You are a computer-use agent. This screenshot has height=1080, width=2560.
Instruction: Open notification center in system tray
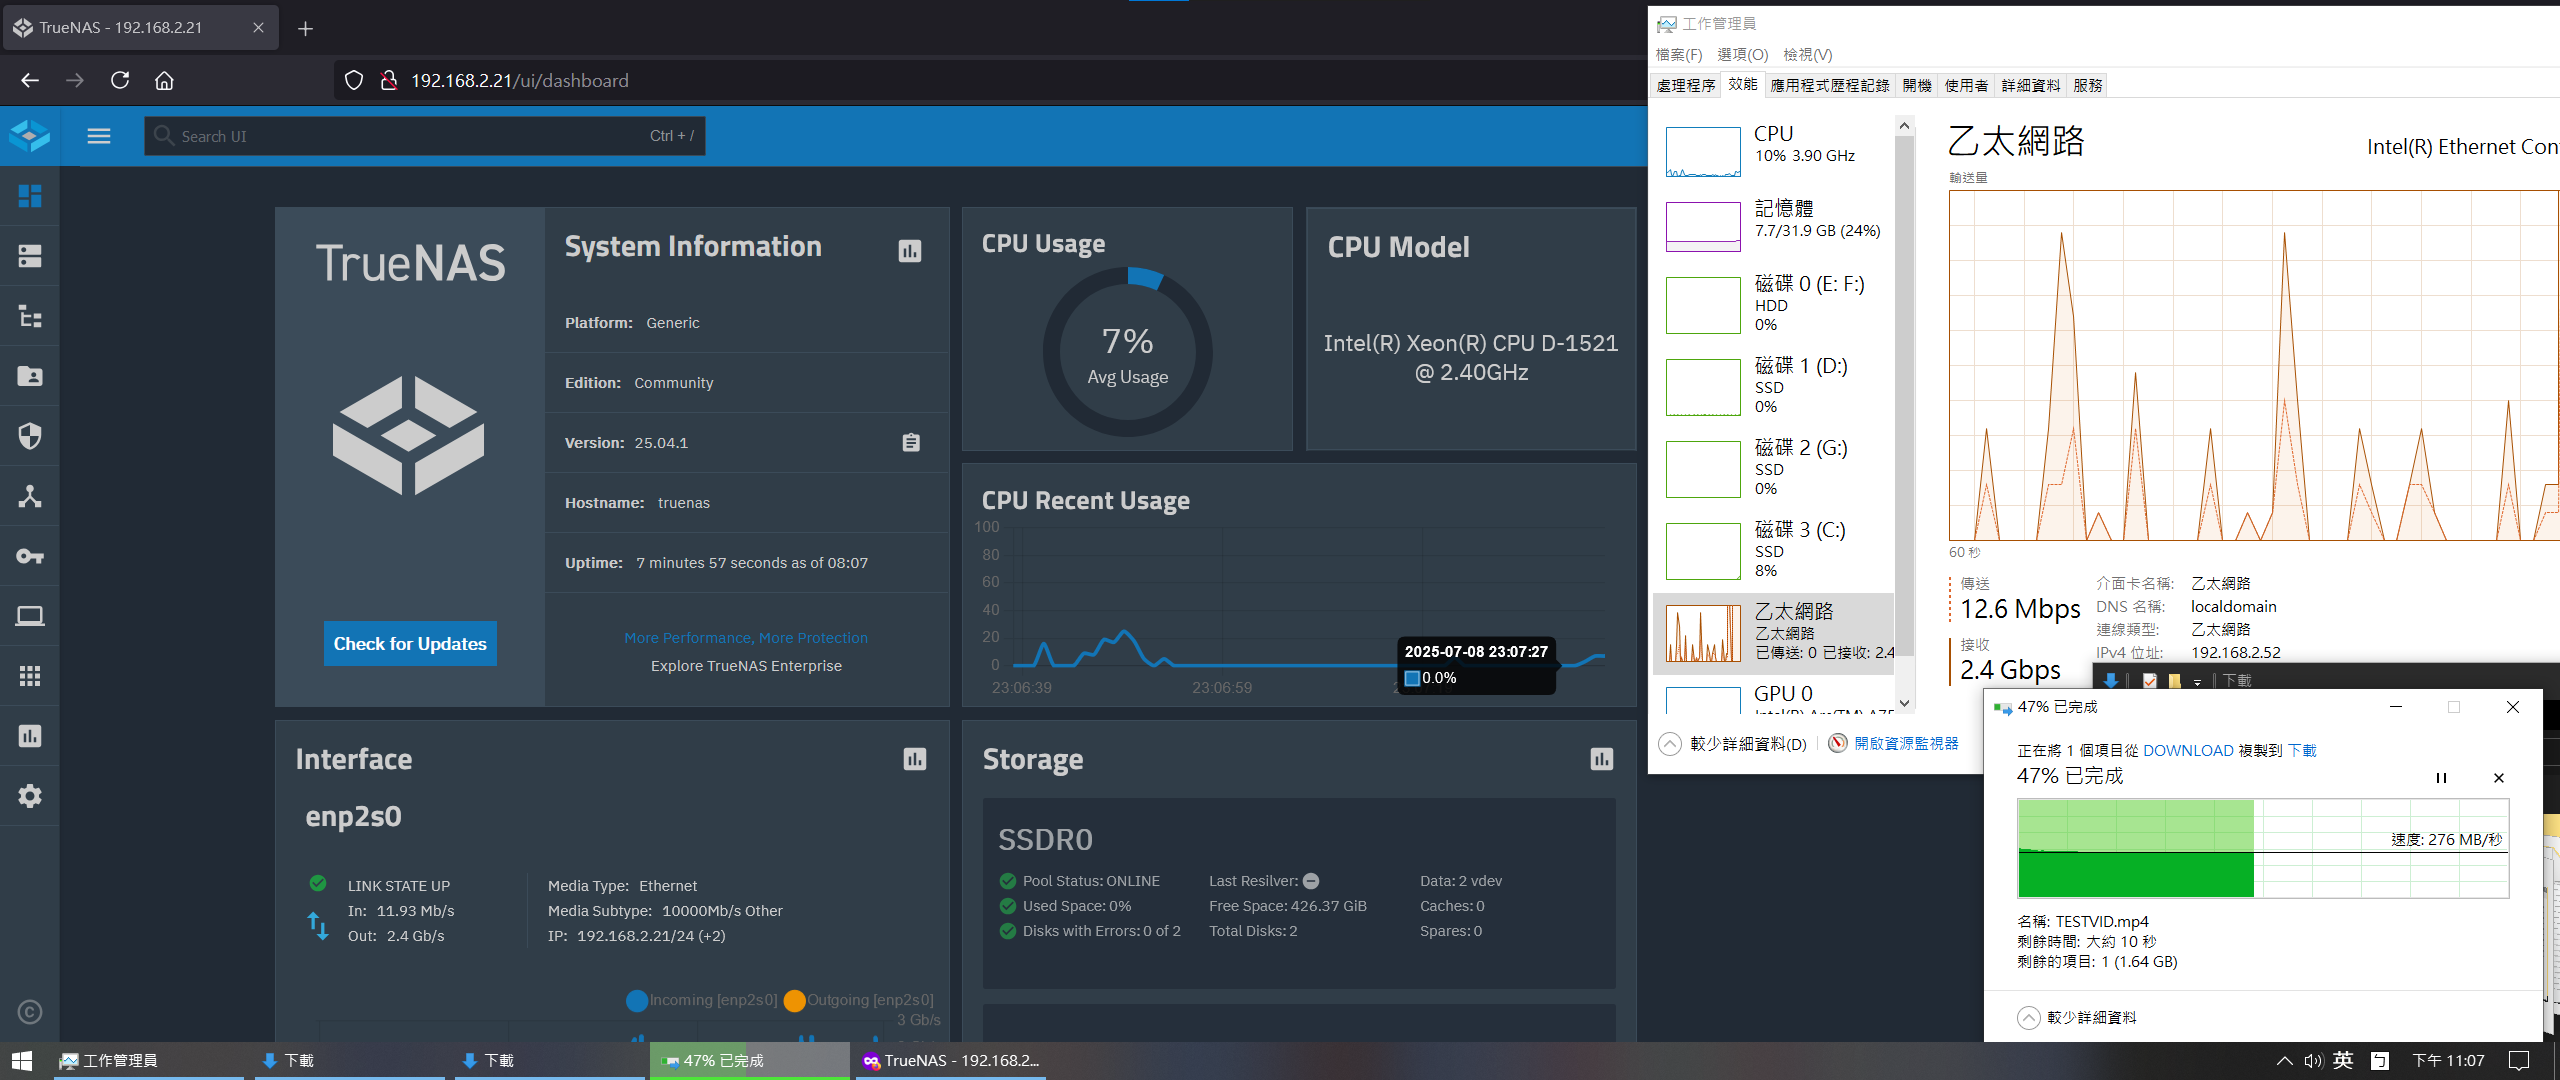[x=2519, y=1060]
